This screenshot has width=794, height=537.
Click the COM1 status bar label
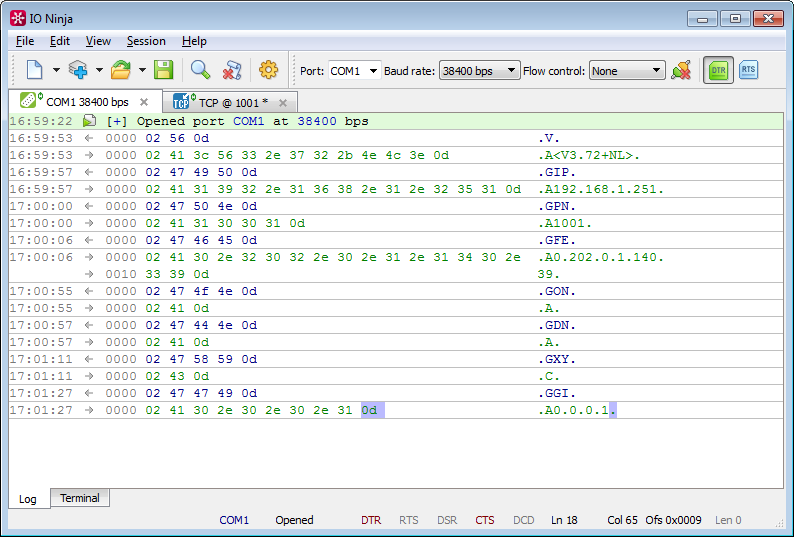click(234, 520)
